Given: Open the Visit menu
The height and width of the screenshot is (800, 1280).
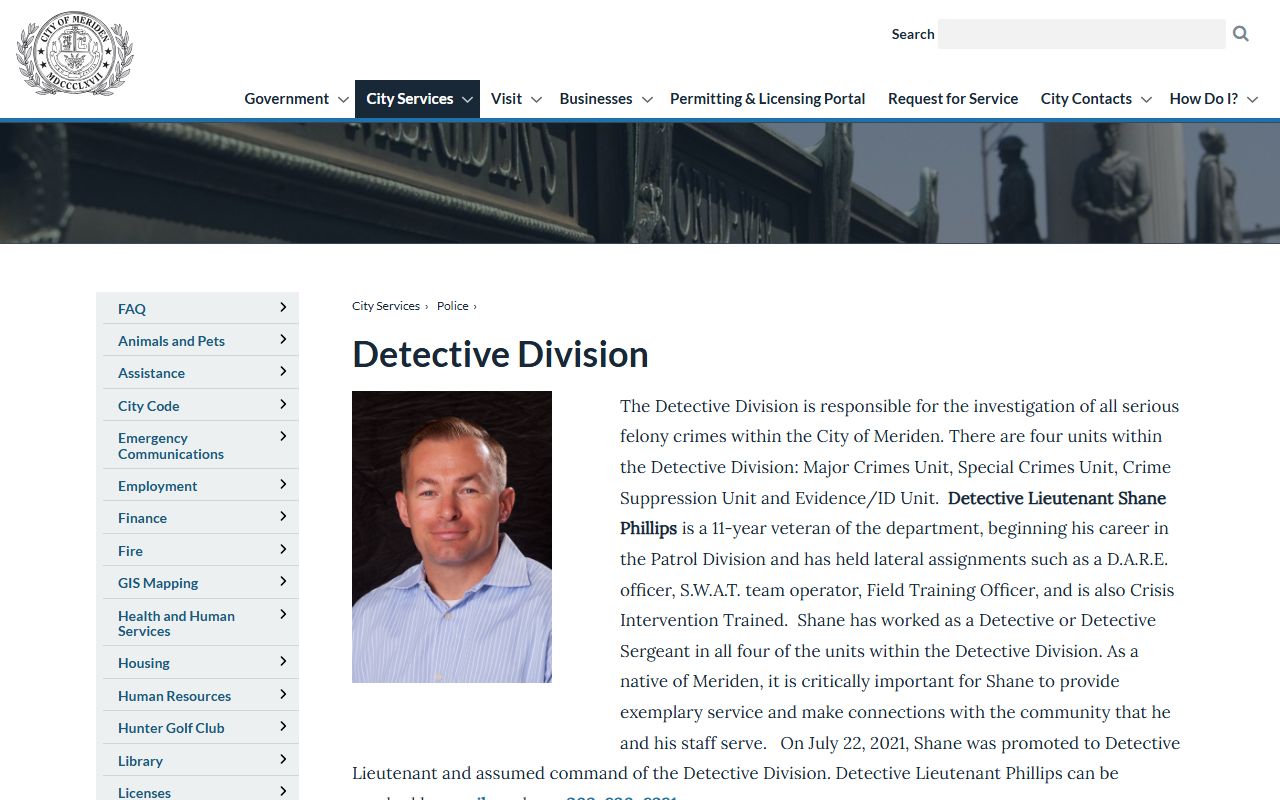Looking at the screenshot, I should point(506,98).
